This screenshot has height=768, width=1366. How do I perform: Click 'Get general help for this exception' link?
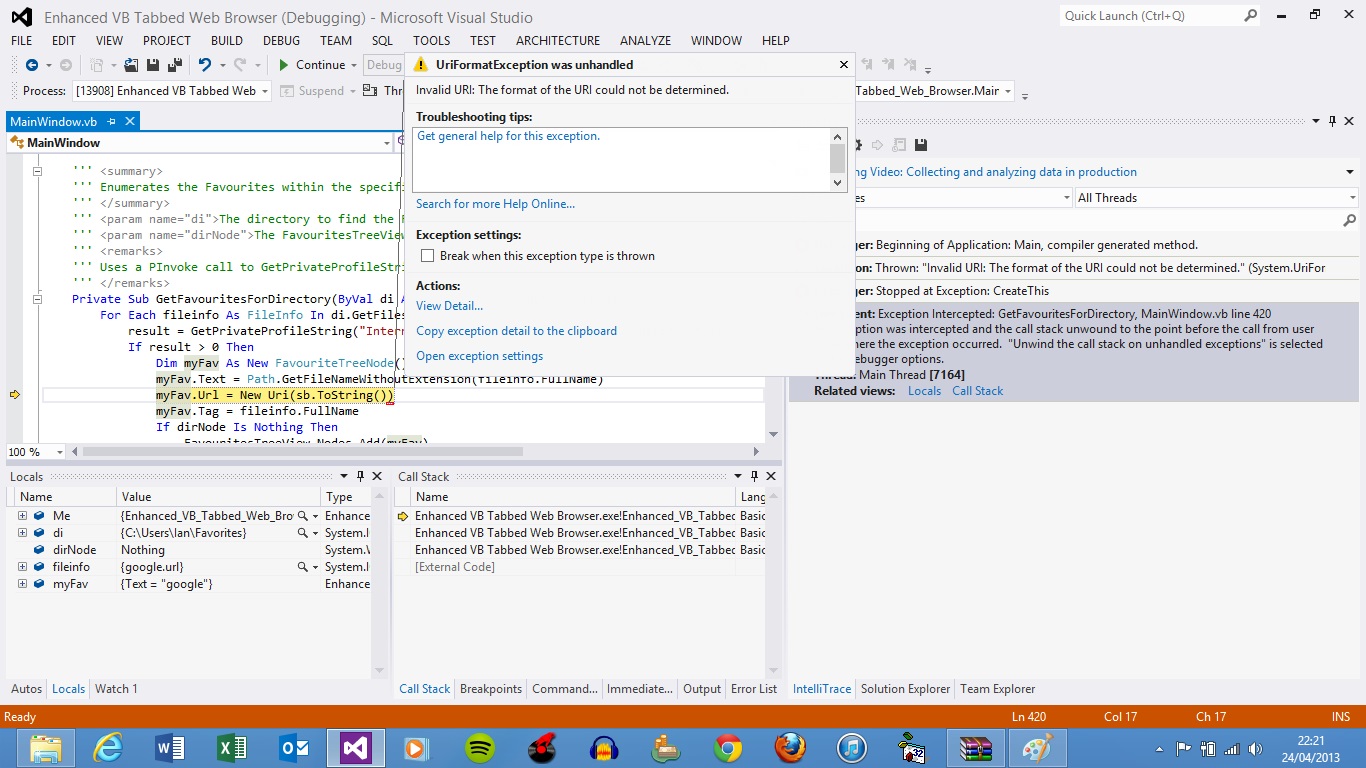pyautogui.click(x=508, y=136)
